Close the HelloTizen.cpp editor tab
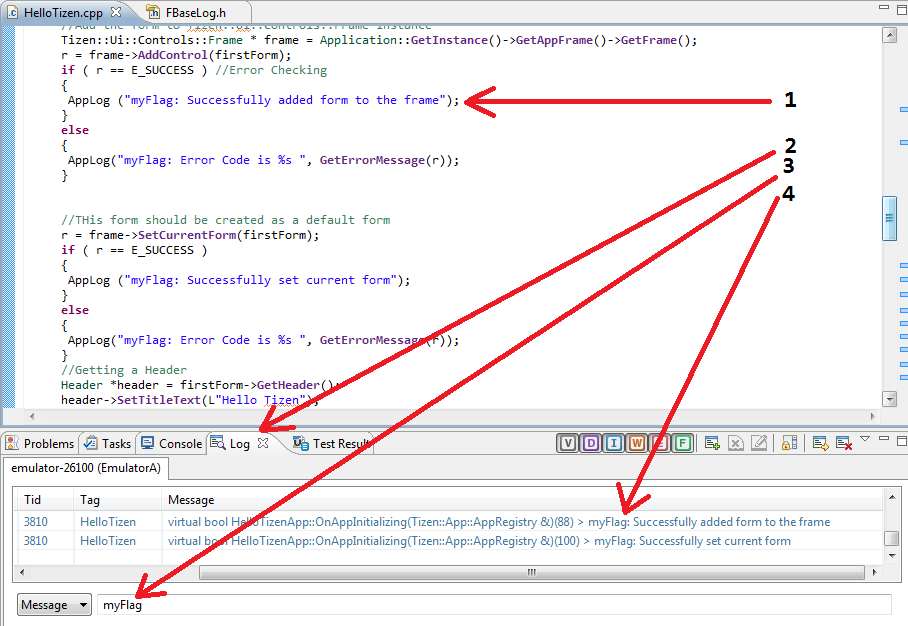The width and height of the screenshot is (908, 626). pos(116,12)
